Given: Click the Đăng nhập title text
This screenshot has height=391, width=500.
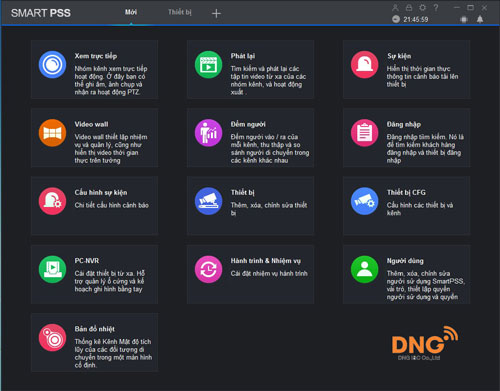Looking at the screenshot, I should [x=404, y=124].
